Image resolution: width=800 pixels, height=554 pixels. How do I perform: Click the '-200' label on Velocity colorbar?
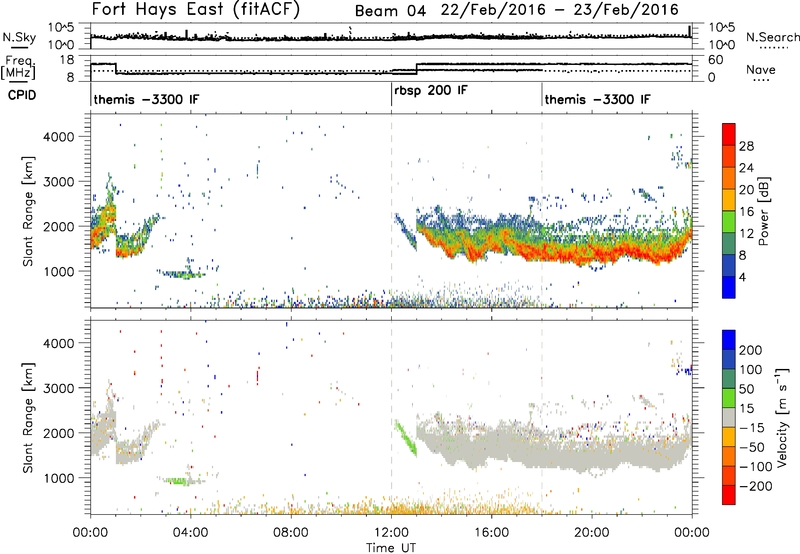coord(756,486)
